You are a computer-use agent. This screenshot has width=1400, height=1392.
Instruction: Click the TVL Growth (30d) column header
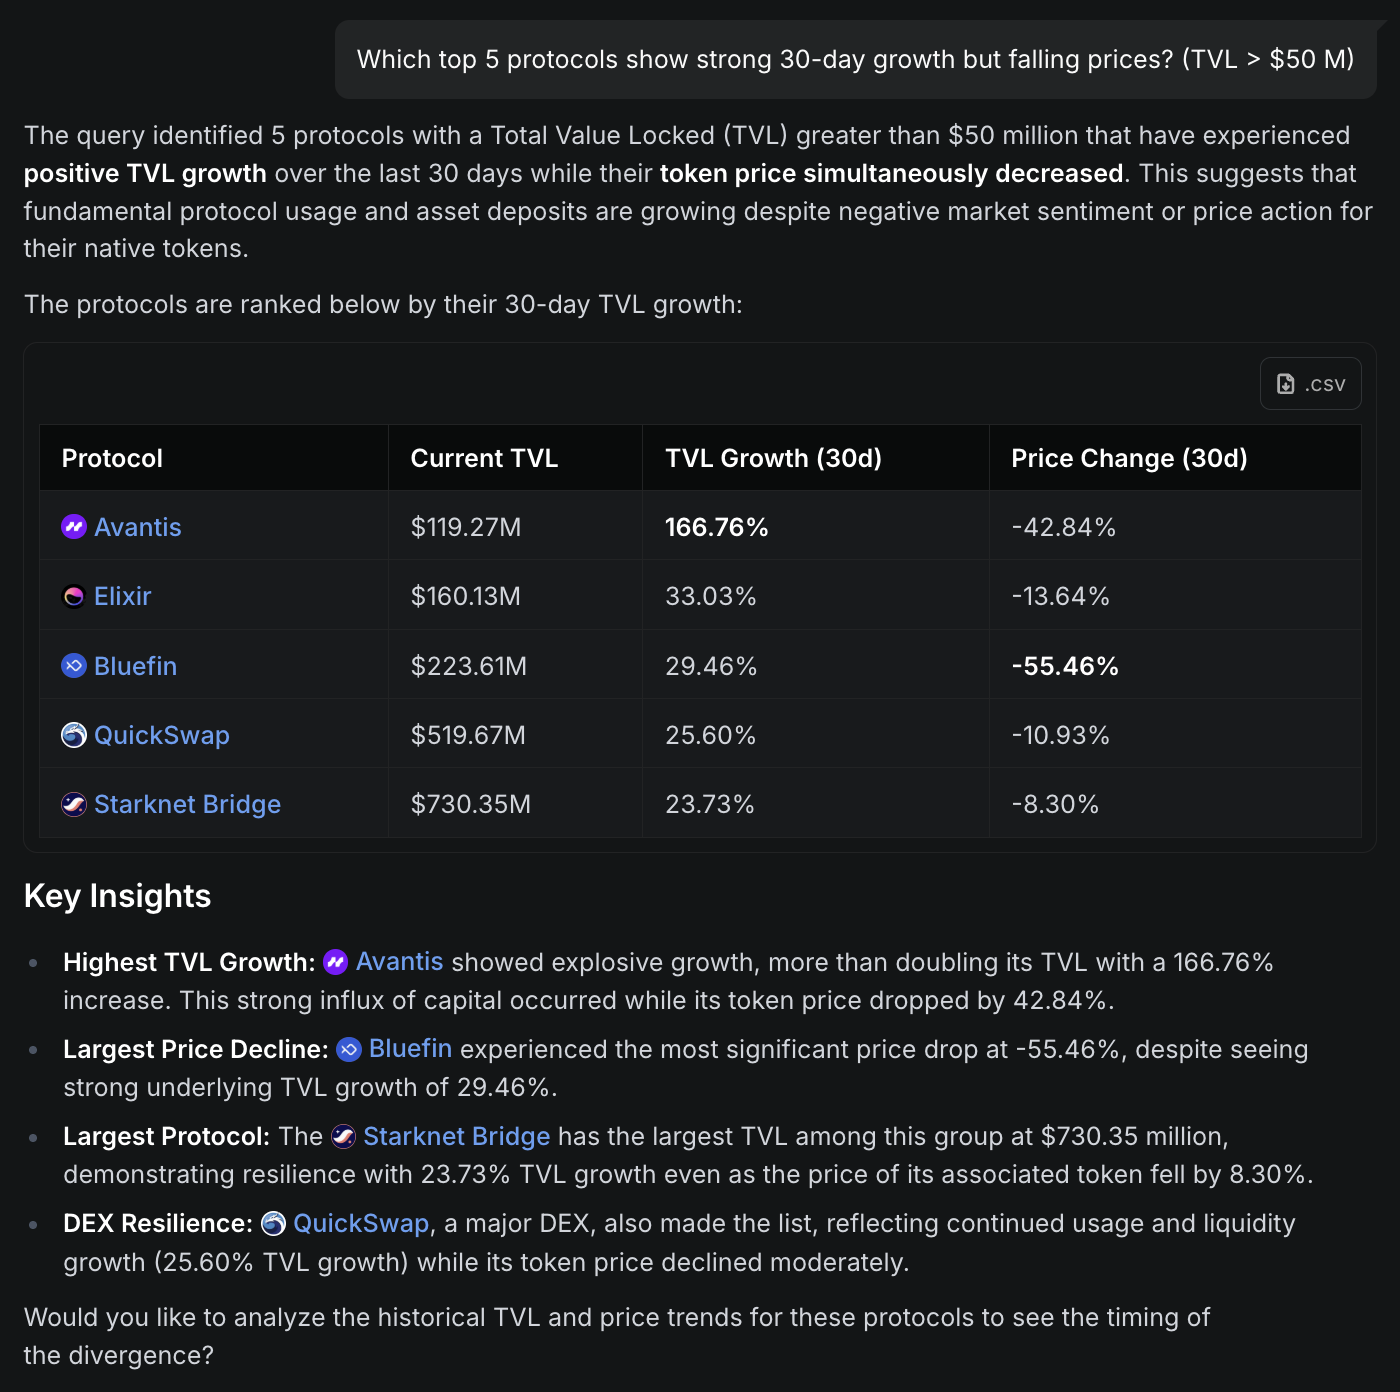pyautogui.click(x=773, y=458)
